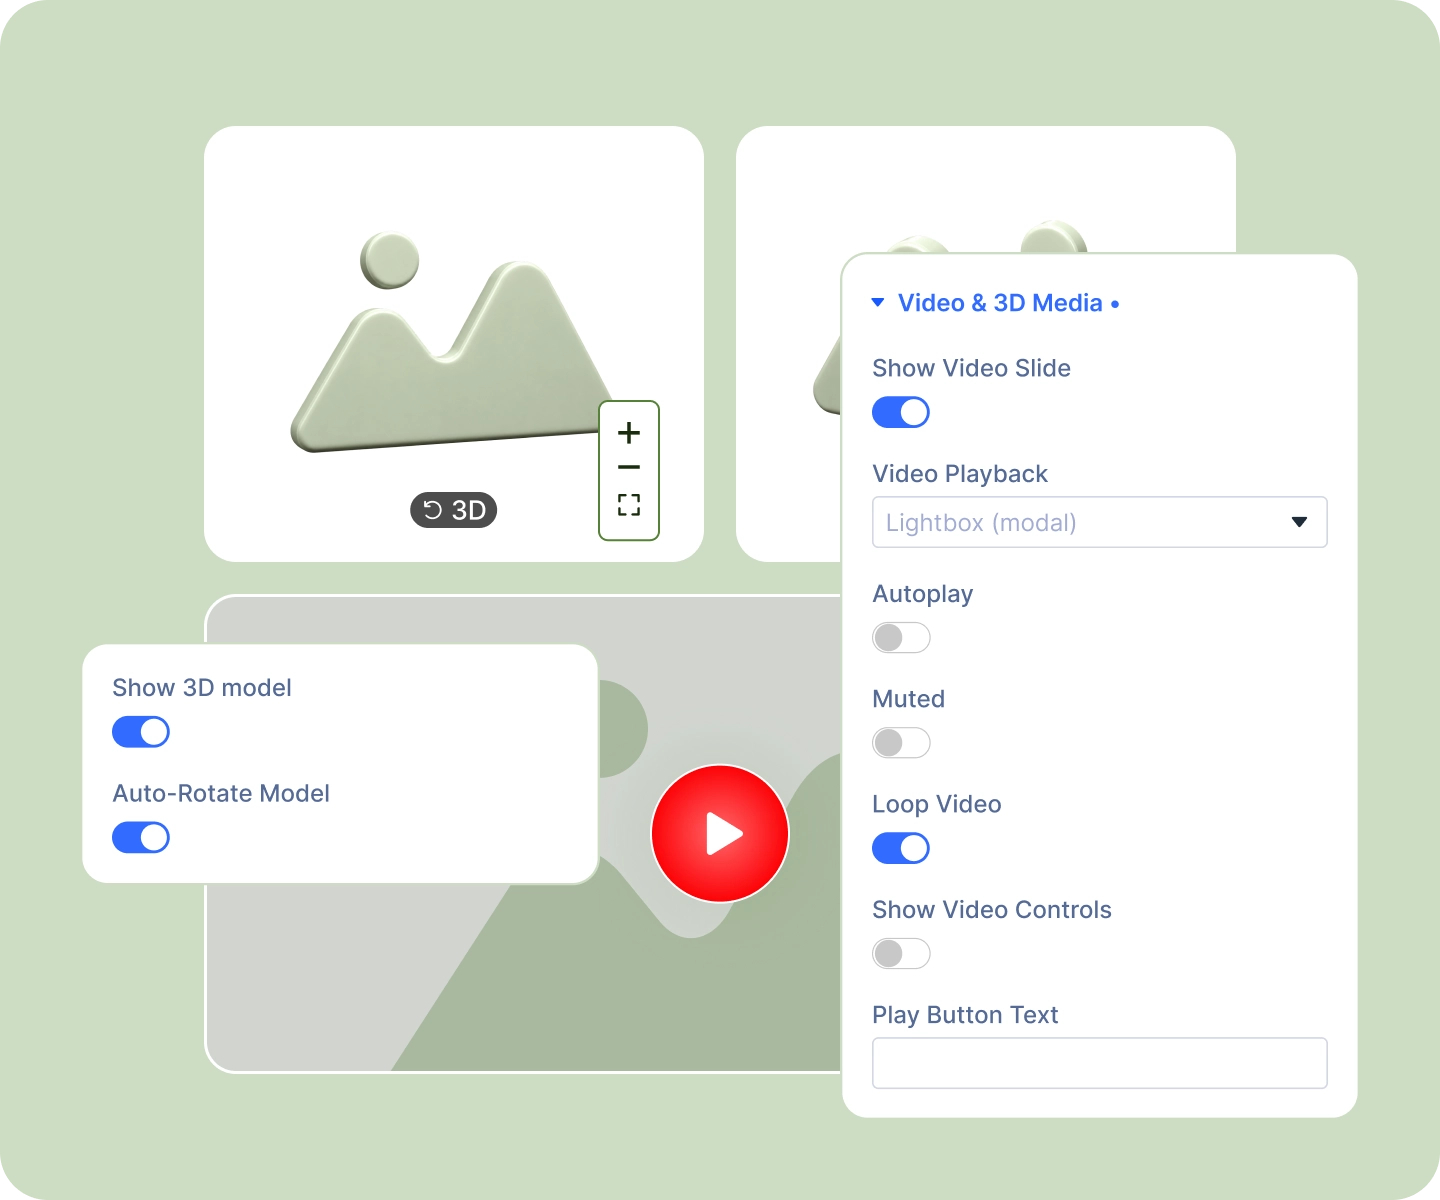Click the zoom out minus icon
This screenshot has height=1200, width=1440.
[x=629, y=468]
